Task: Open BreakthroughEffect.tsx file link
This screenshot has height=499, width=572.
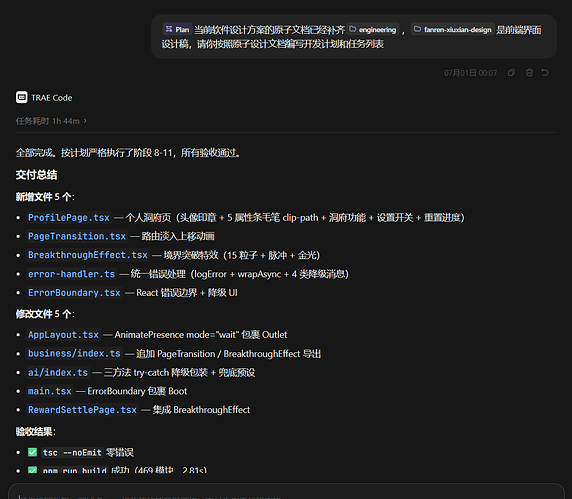Action: (x=88, y=255)
